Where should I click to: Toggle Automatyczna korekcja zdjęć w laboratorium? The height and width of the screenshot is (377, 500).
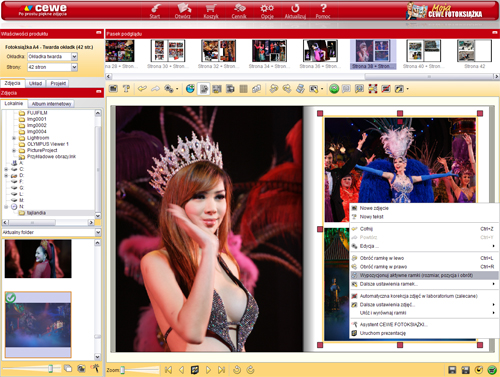[x=424, y=296]
